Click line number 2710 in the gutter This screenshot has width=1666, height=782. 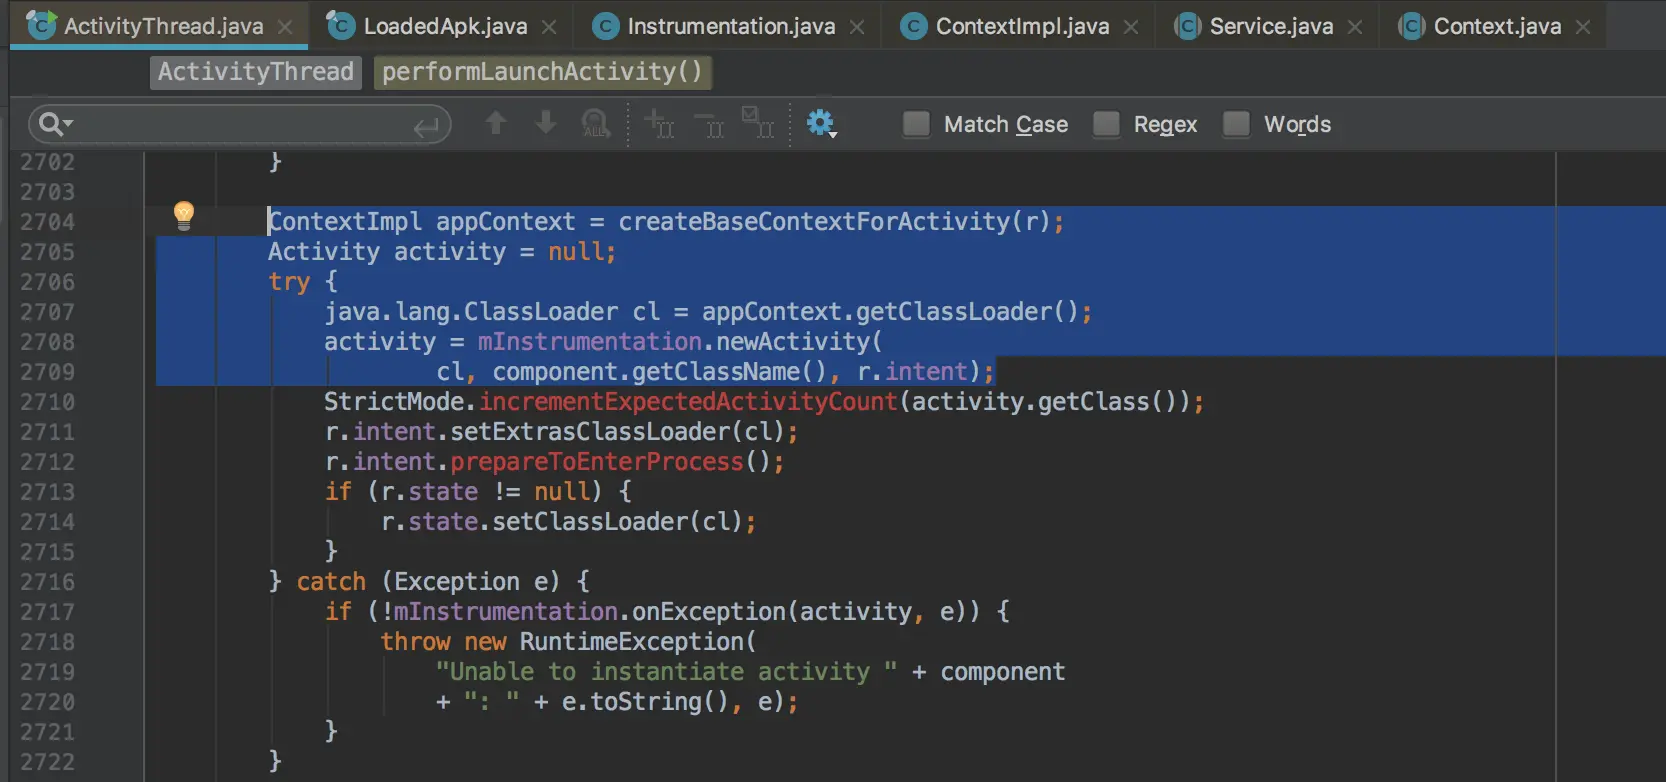tap(47, 402)
